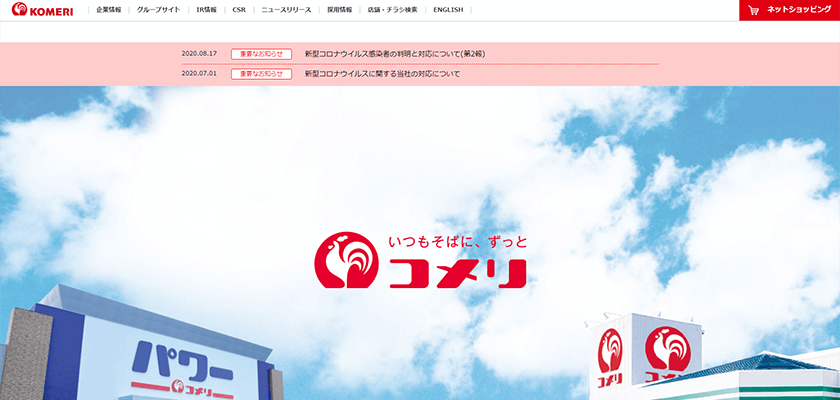Click the KOMERI logo in the header
840x400 pixels.
(x=42, y=10)
